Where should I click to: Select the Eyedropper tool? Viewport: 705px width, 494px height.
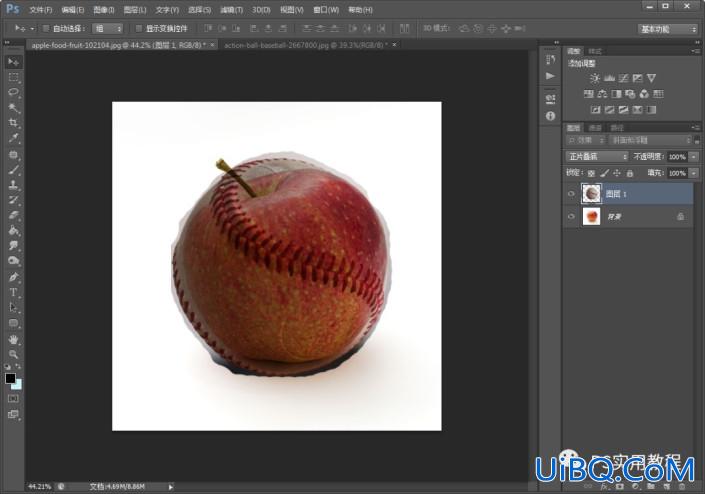pyautogui.click(x=13, y=138)
